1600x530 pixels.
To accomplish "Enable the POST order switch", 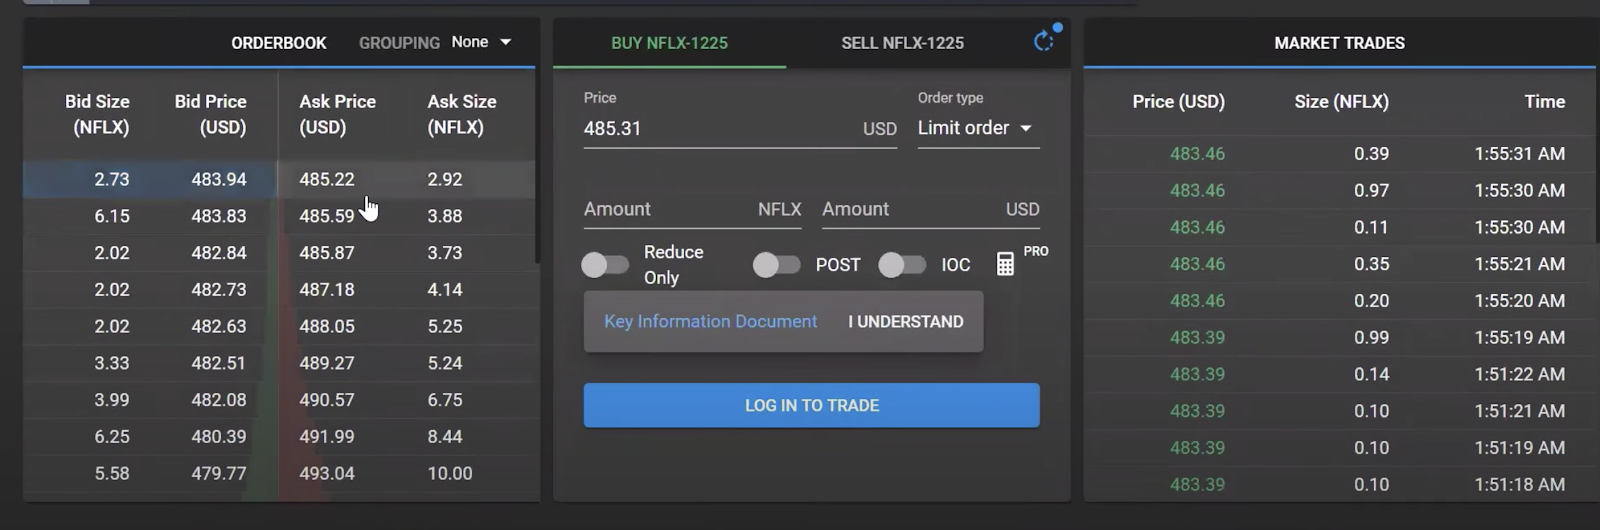I will coord(777,265).
